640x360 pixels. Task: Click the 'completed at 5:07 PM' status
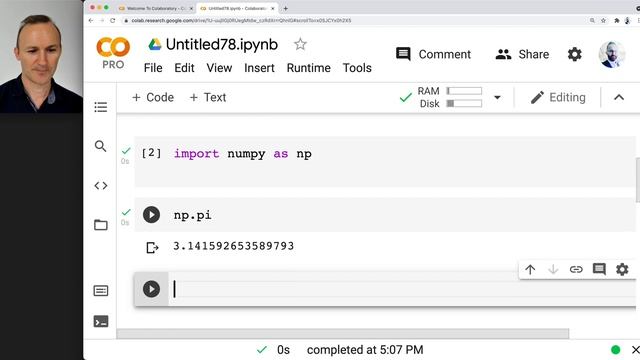pos(365,350)
